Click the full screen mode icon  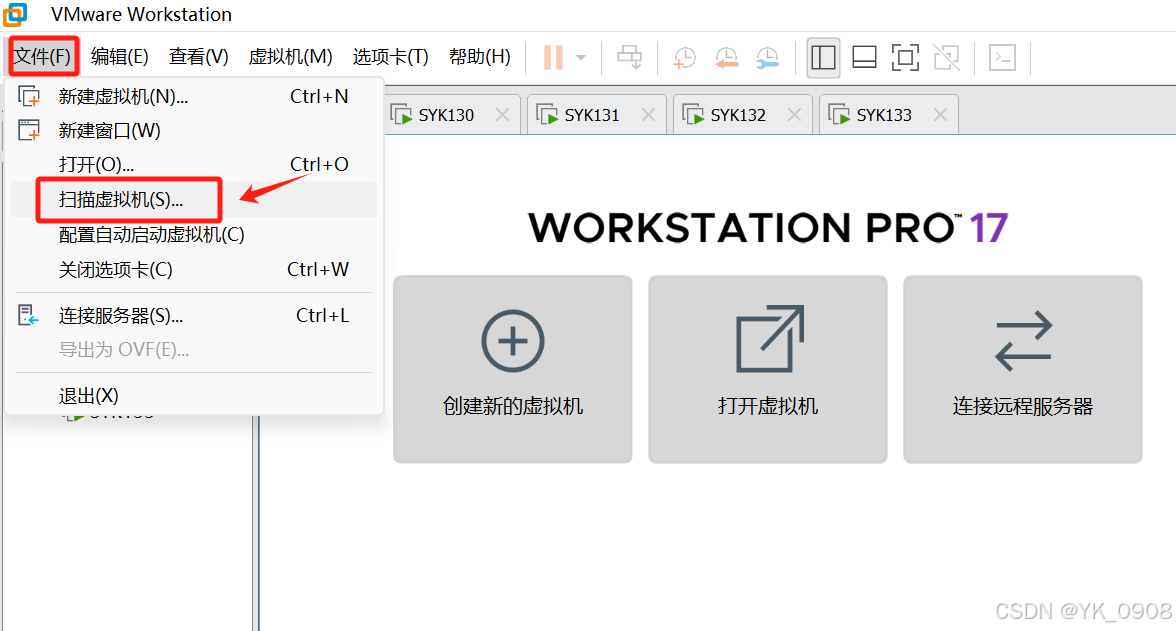click(905, 58)
